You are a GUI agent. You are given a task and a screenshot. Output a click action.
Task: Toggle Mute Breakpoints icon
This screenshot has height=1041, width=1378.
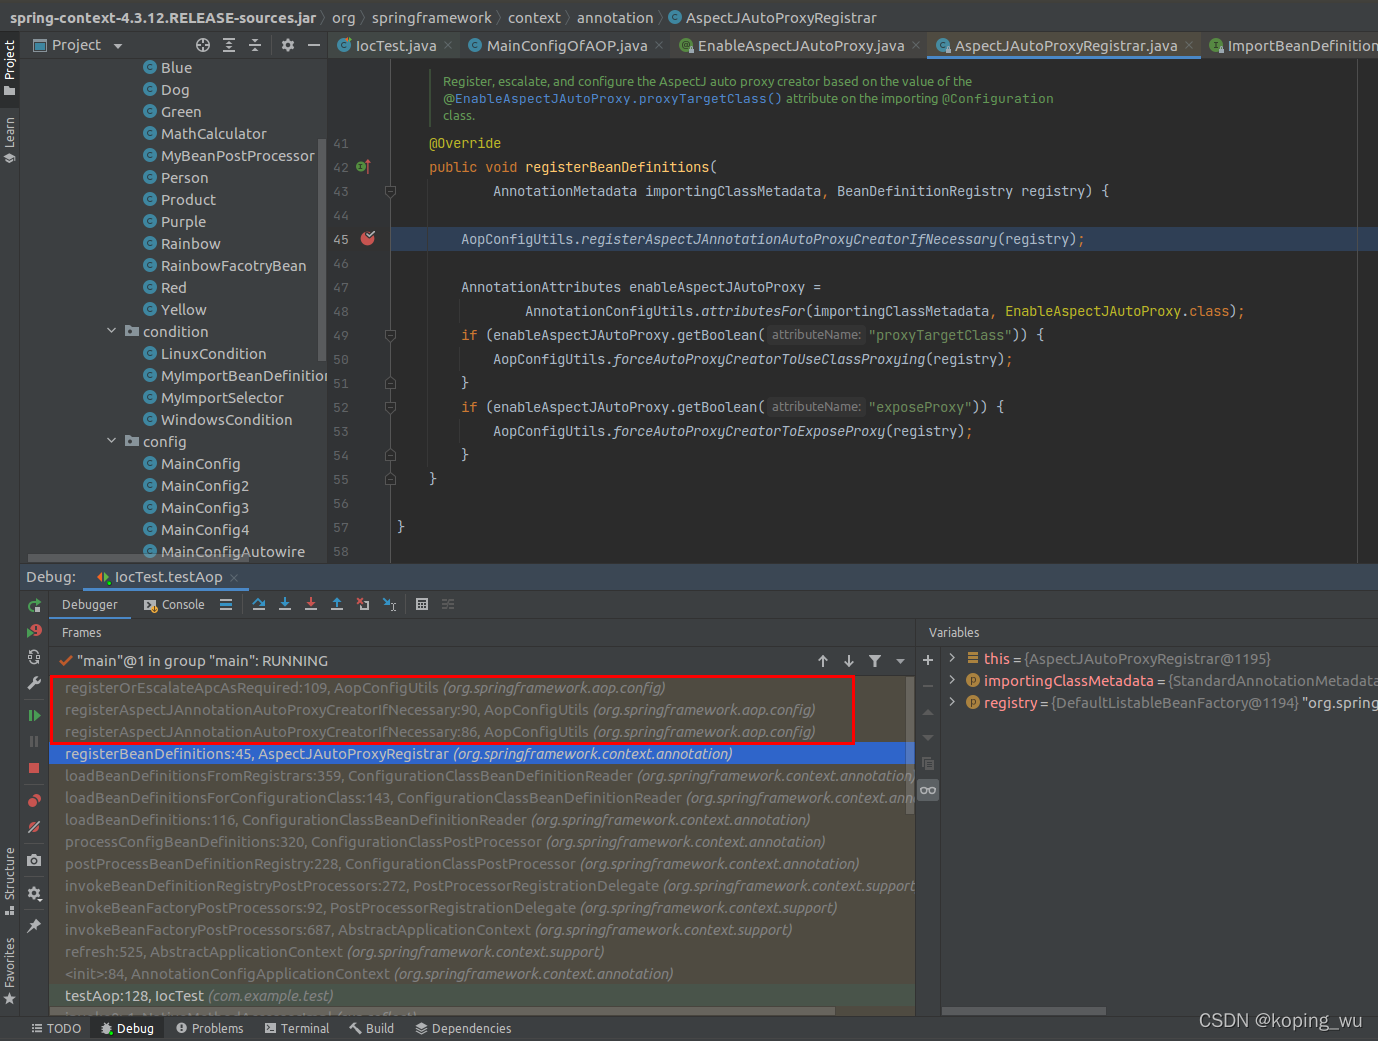click(34, 827)
